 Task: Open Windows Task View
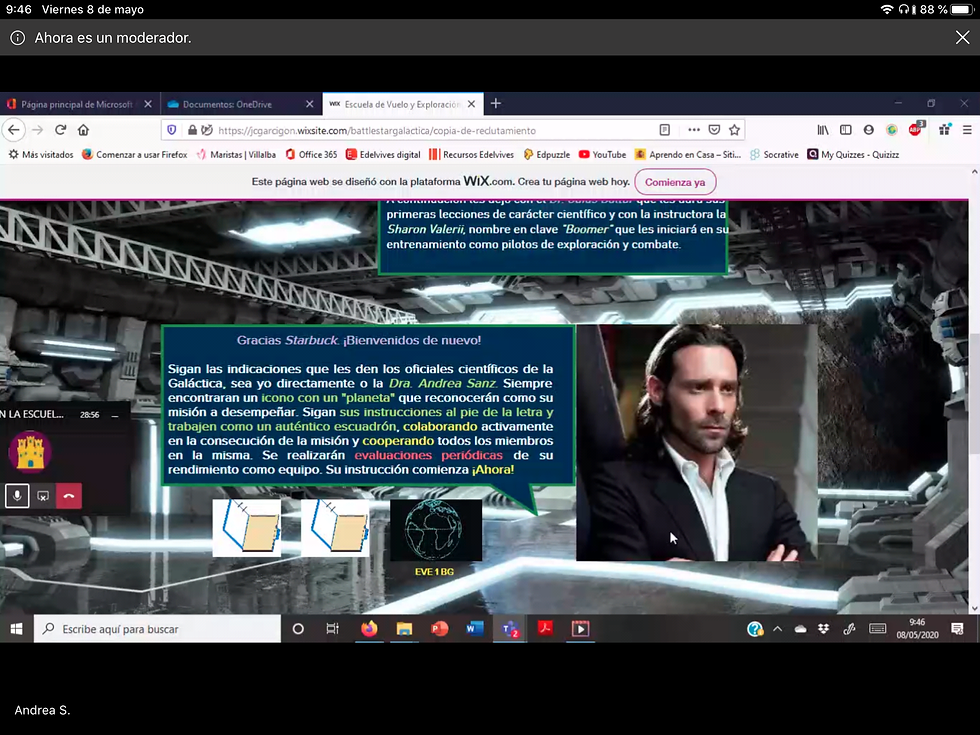click(x=332, y=629)
